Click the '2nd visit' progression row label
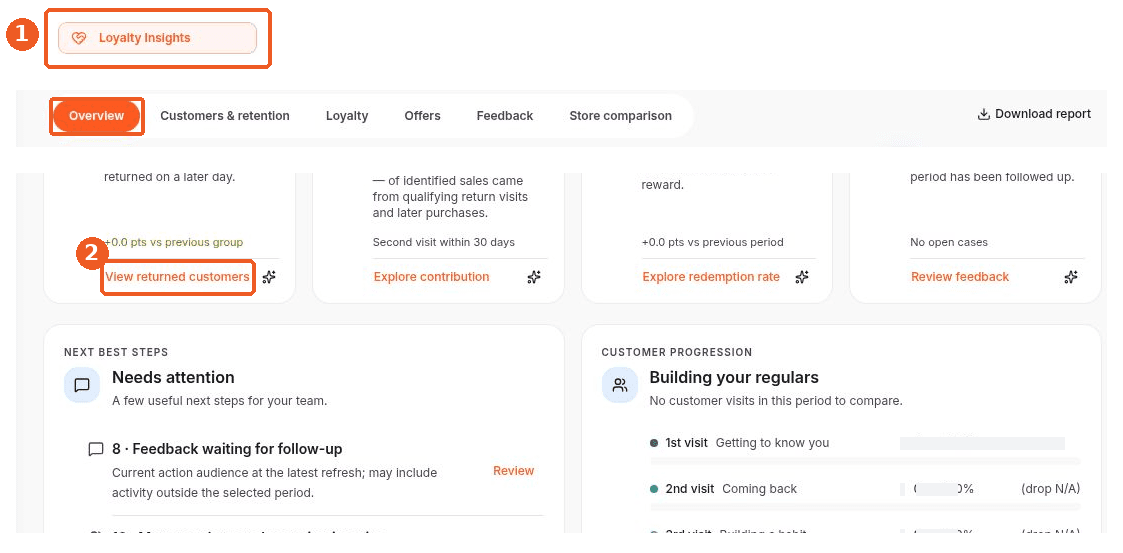 pos(689,489)
